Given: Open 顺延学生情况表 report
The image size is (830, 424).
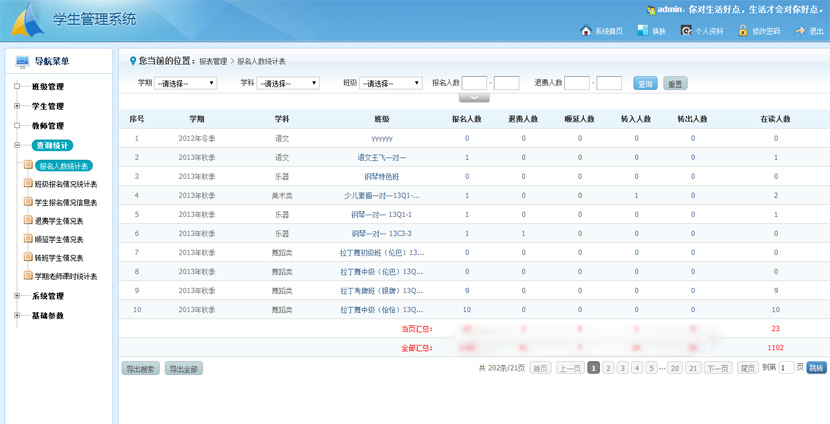Looking at the screenshot, I should click(x=59, y=239).
